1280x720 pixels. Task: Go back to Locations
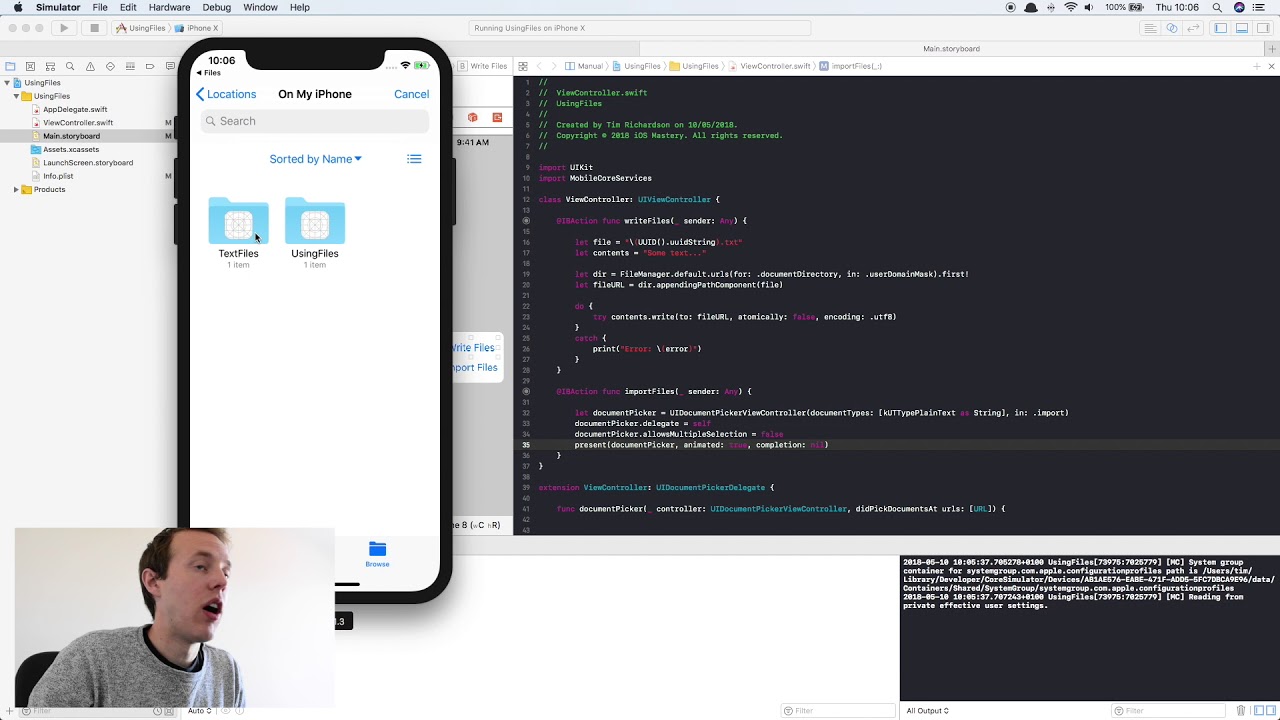pos(226,94)
